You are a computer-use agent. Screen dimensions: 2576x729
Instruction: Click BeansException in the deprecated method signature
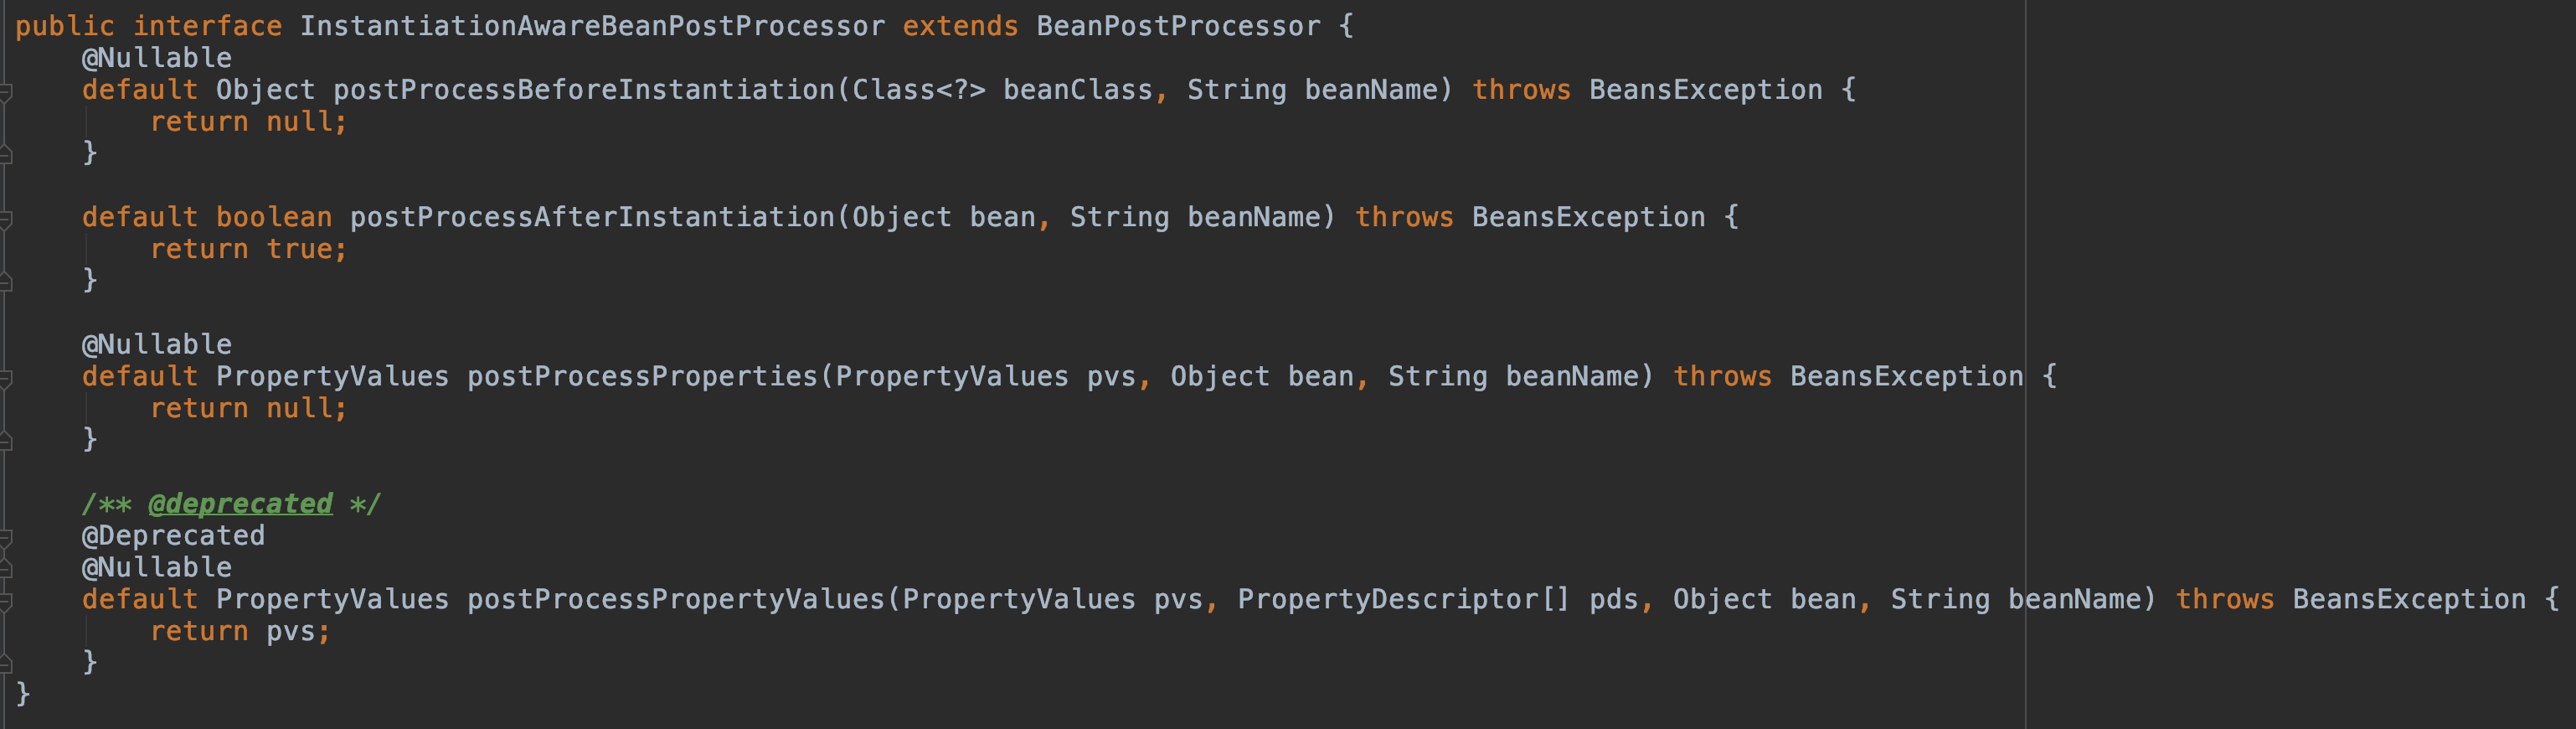(x=2409, y=599)
